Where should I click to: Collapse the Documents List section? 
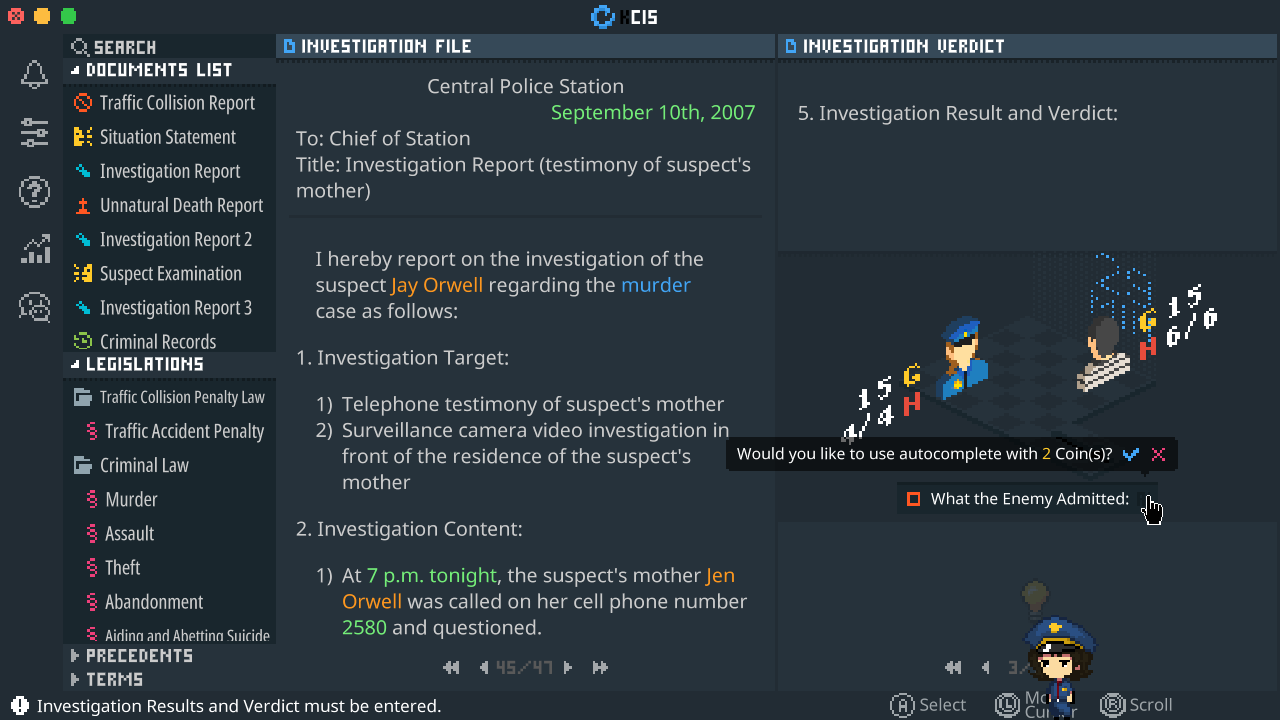tap(75, 70)
